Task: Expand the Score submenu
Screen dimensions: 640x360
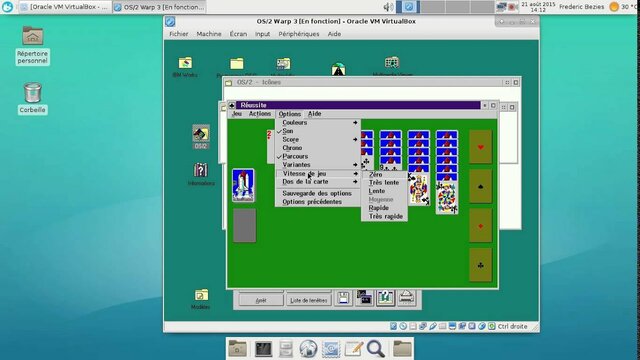Action: pyautogui.click(x=318, y=140)
